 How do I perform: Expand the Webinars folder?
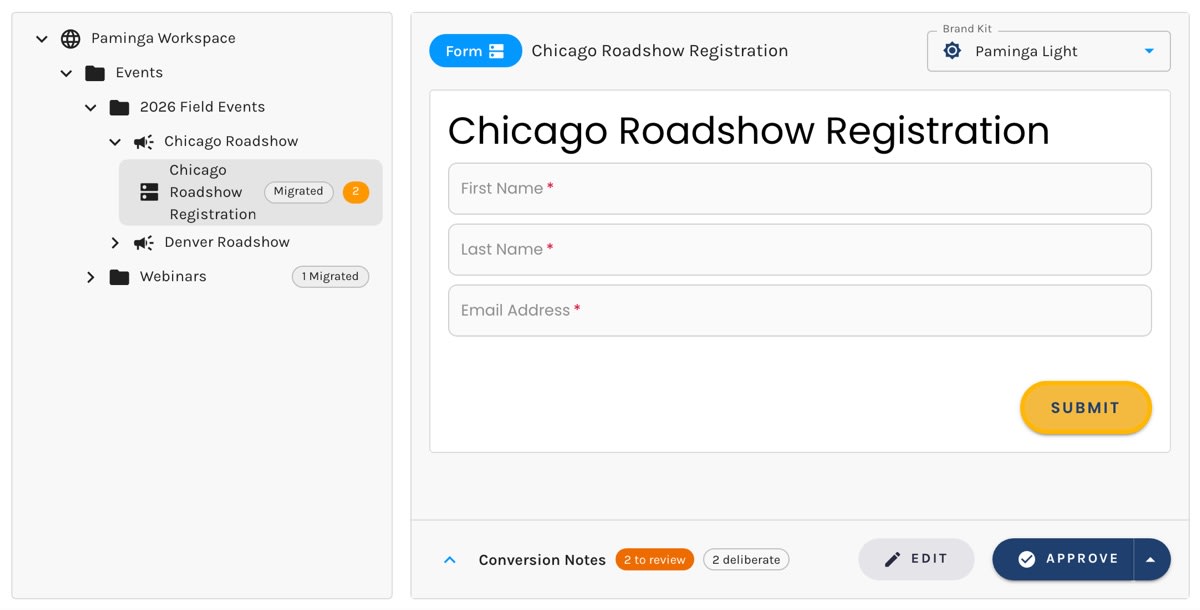(90, 277)
